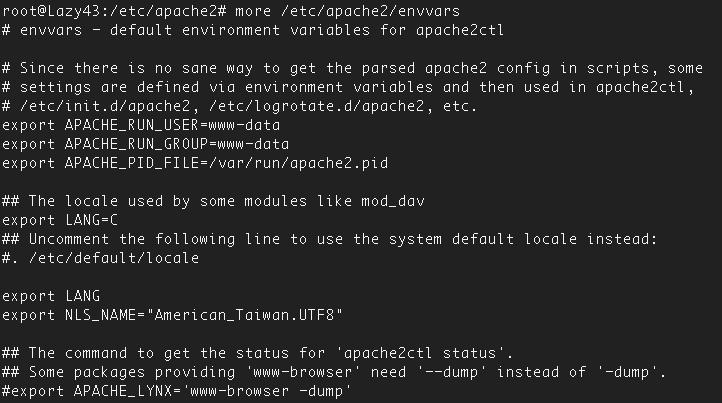Click the '--dump' text in packages comment

(x=451, y=372)
